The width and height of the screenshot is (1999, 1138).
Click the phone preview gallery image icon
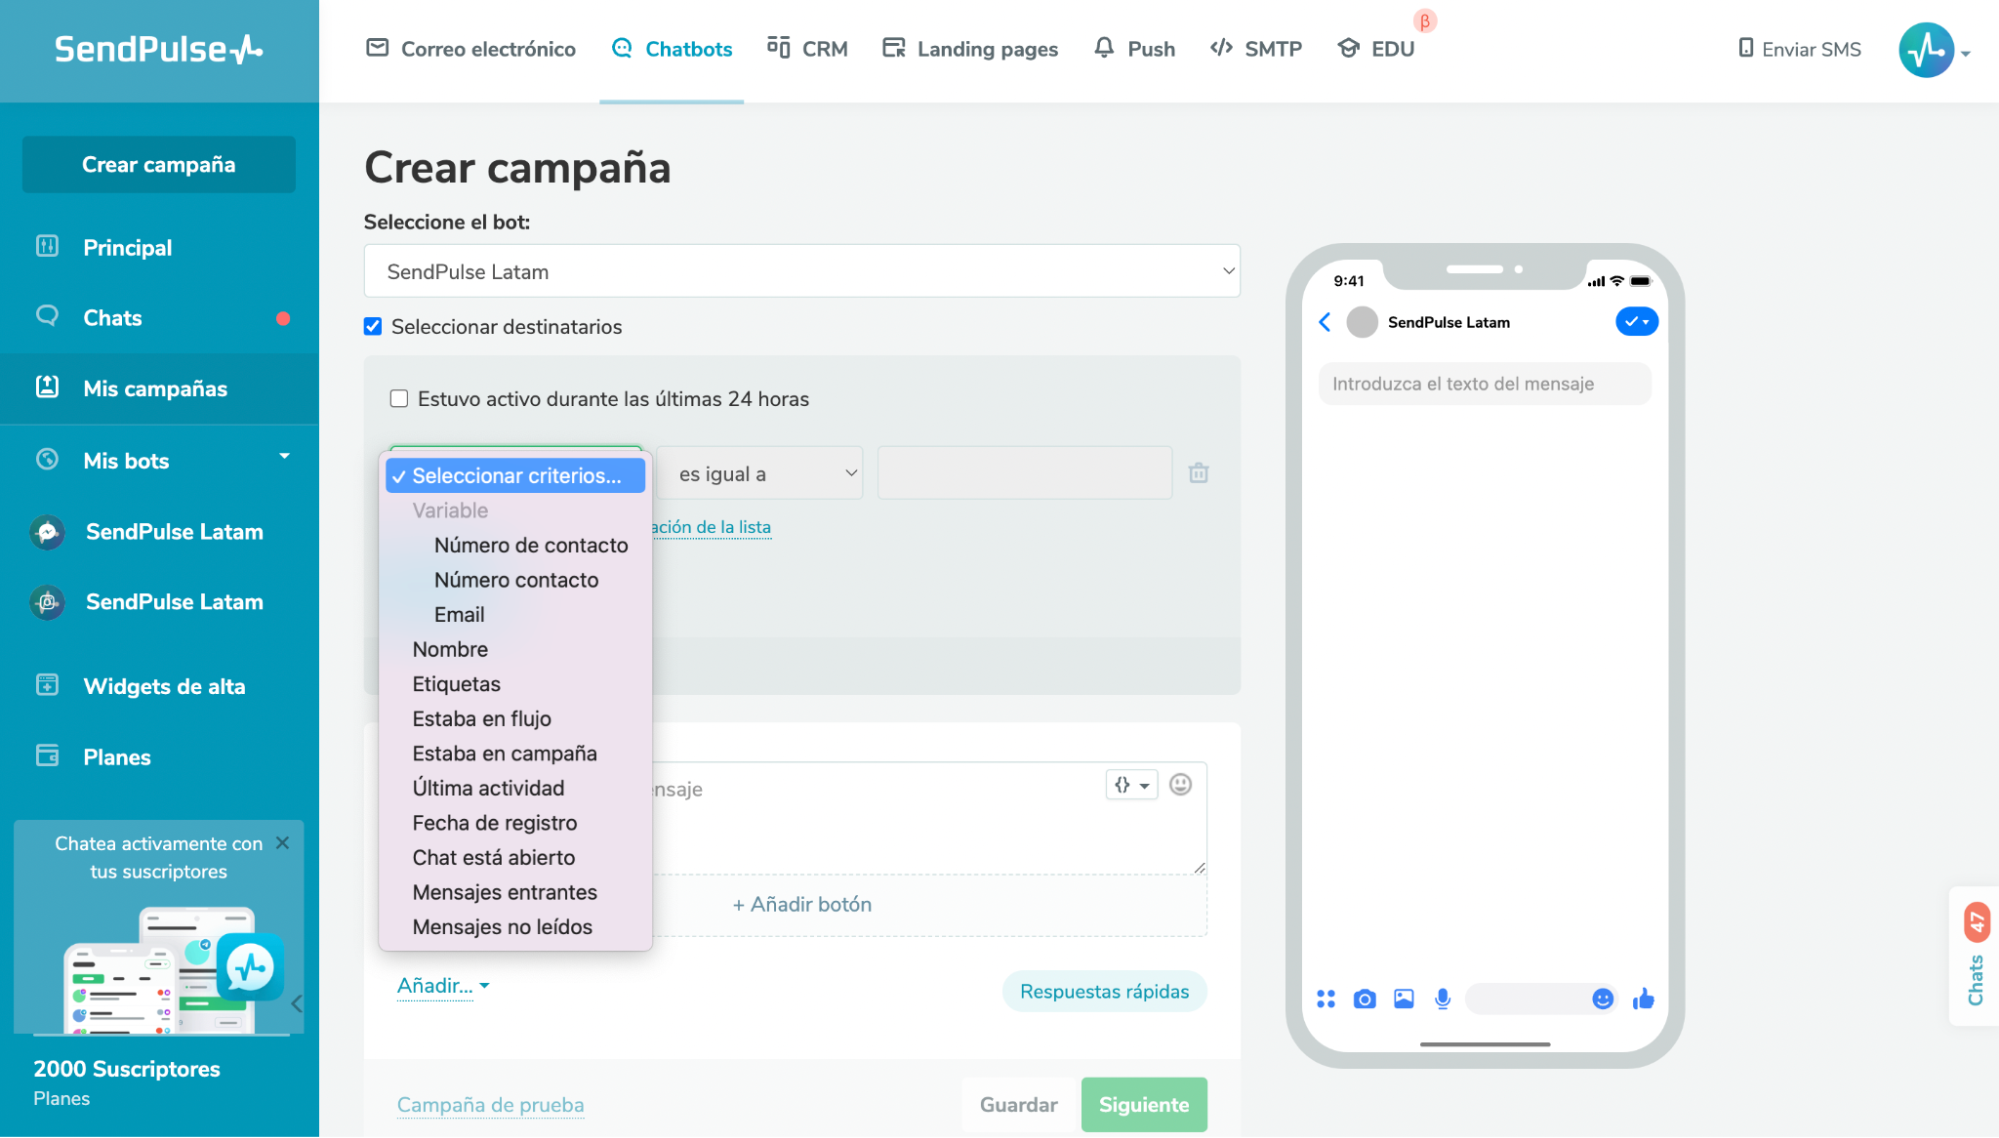[x=1404, y=999]
